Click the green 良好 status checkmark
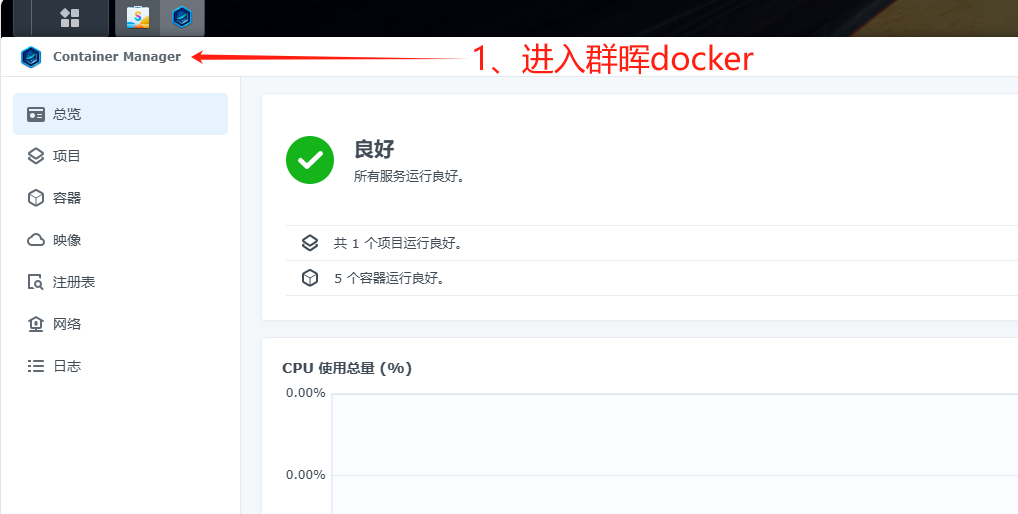1018x514 pixels. 310,160
